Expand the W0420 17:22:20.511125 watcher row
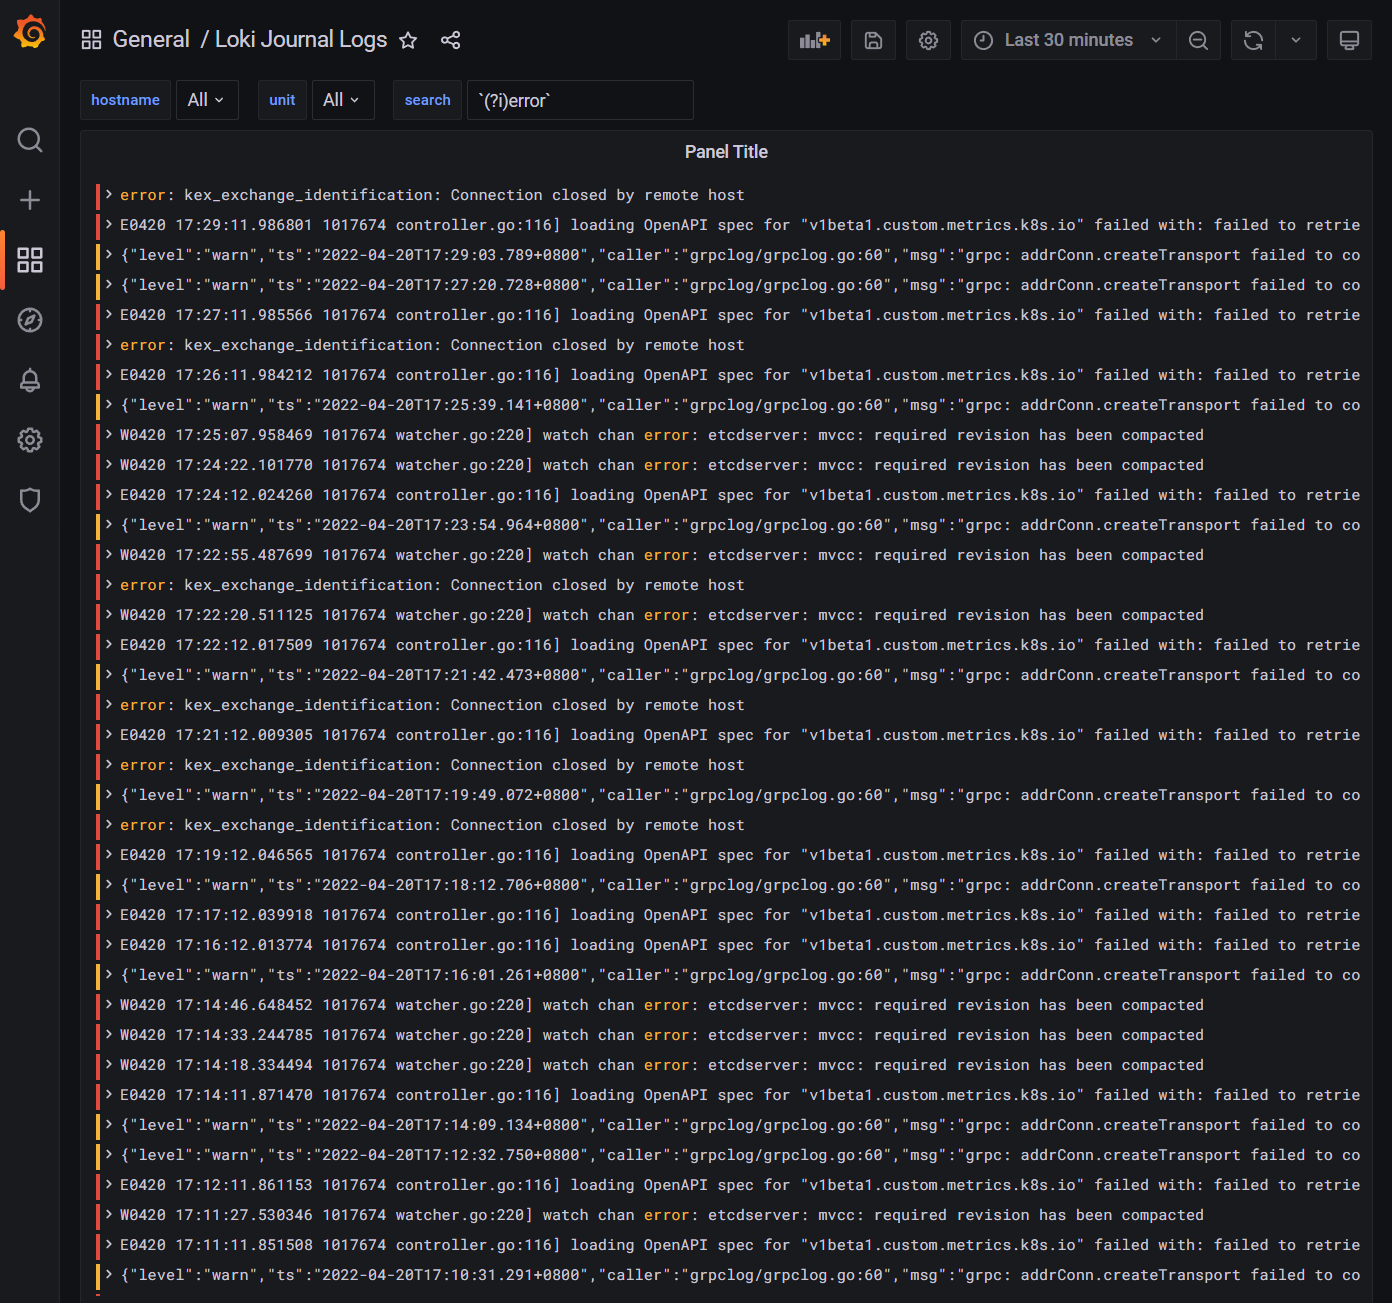The width and height of the screenshot is (1392, 1303). click(109, 614)
